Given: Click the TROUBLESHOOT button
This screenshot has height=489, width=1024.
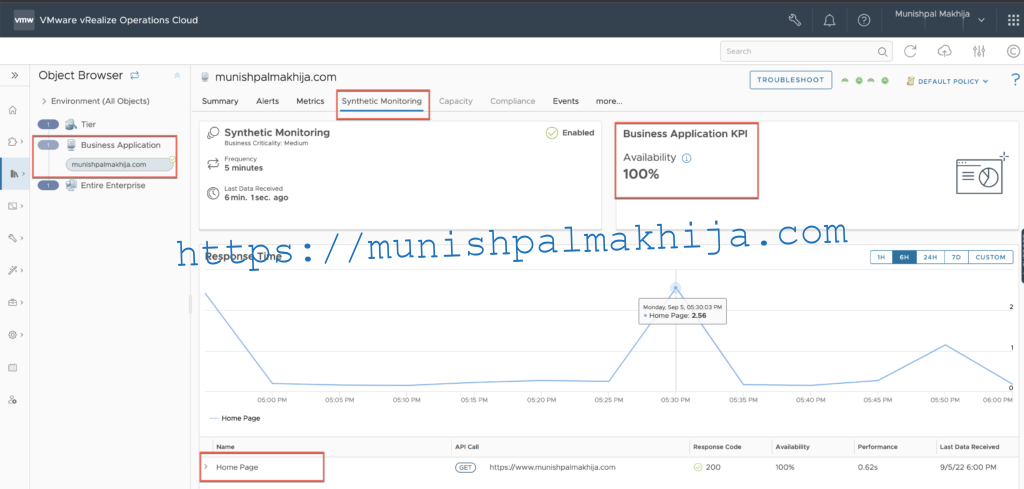Looking at the screenshot, I should click(790, 80).
